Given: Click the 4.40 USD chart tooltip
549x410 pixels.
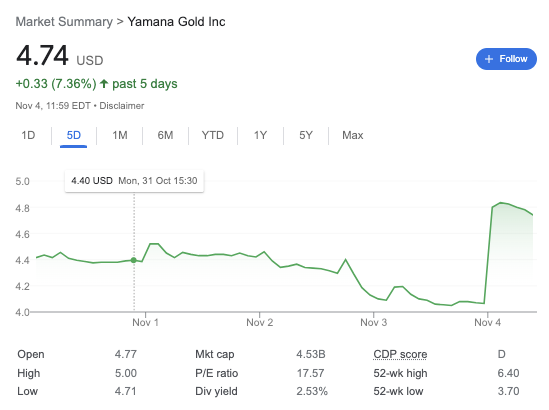Looking at the screenshot, I should (x=134, y=181).
